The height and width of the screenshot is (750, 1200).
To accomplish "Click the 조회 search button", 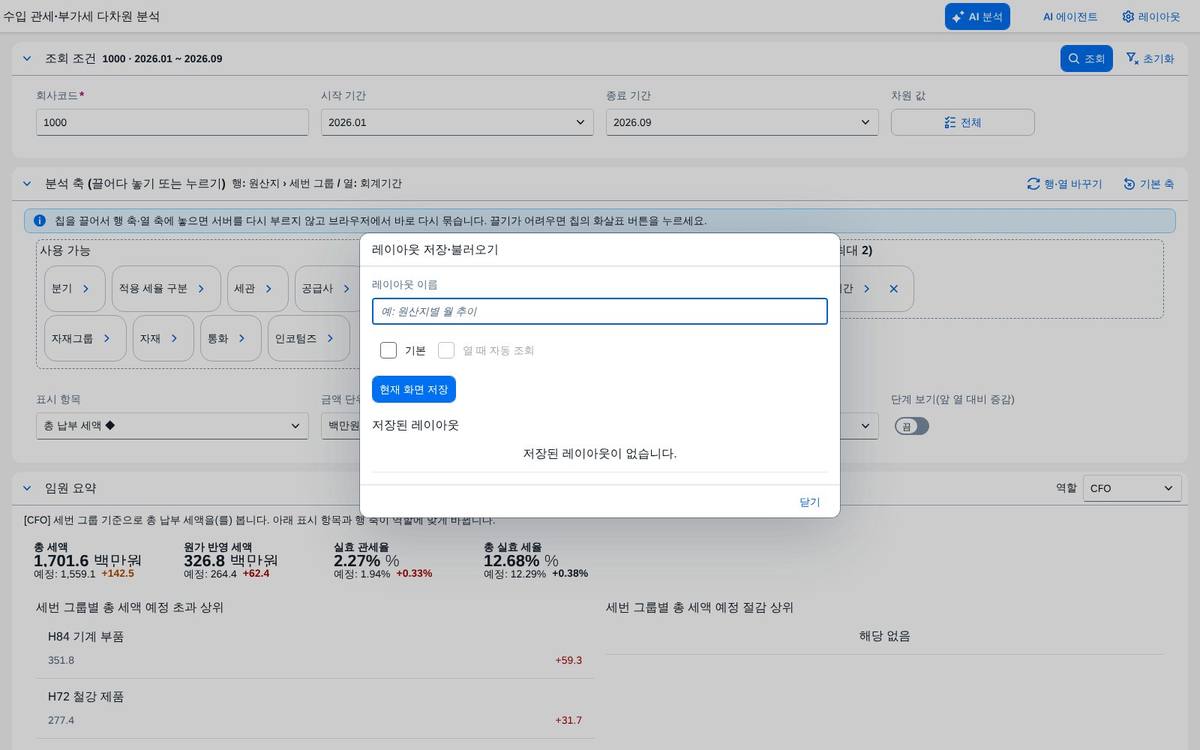I will (1086, 59).
